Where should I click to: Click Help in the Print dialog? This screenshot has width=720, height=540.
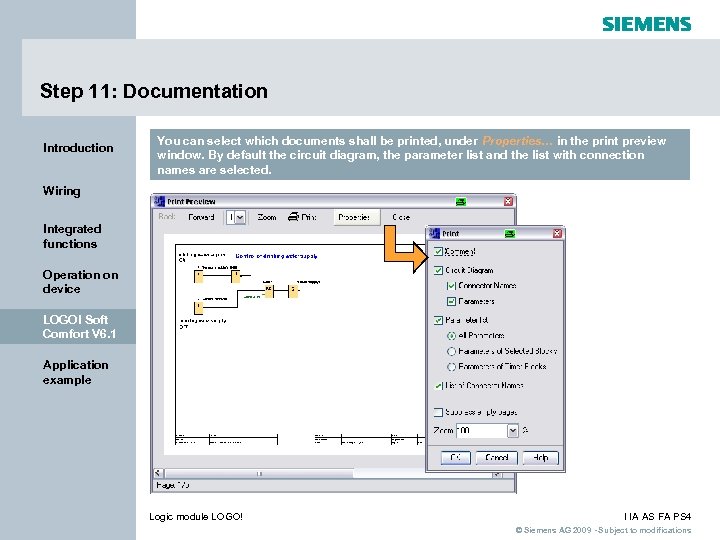click(540, 458)
